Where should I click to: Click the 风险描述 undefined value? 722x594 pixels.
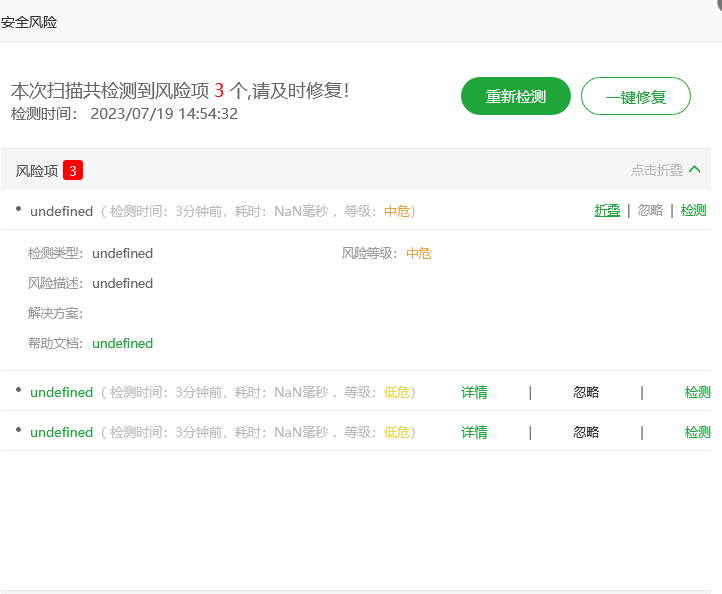122,284
